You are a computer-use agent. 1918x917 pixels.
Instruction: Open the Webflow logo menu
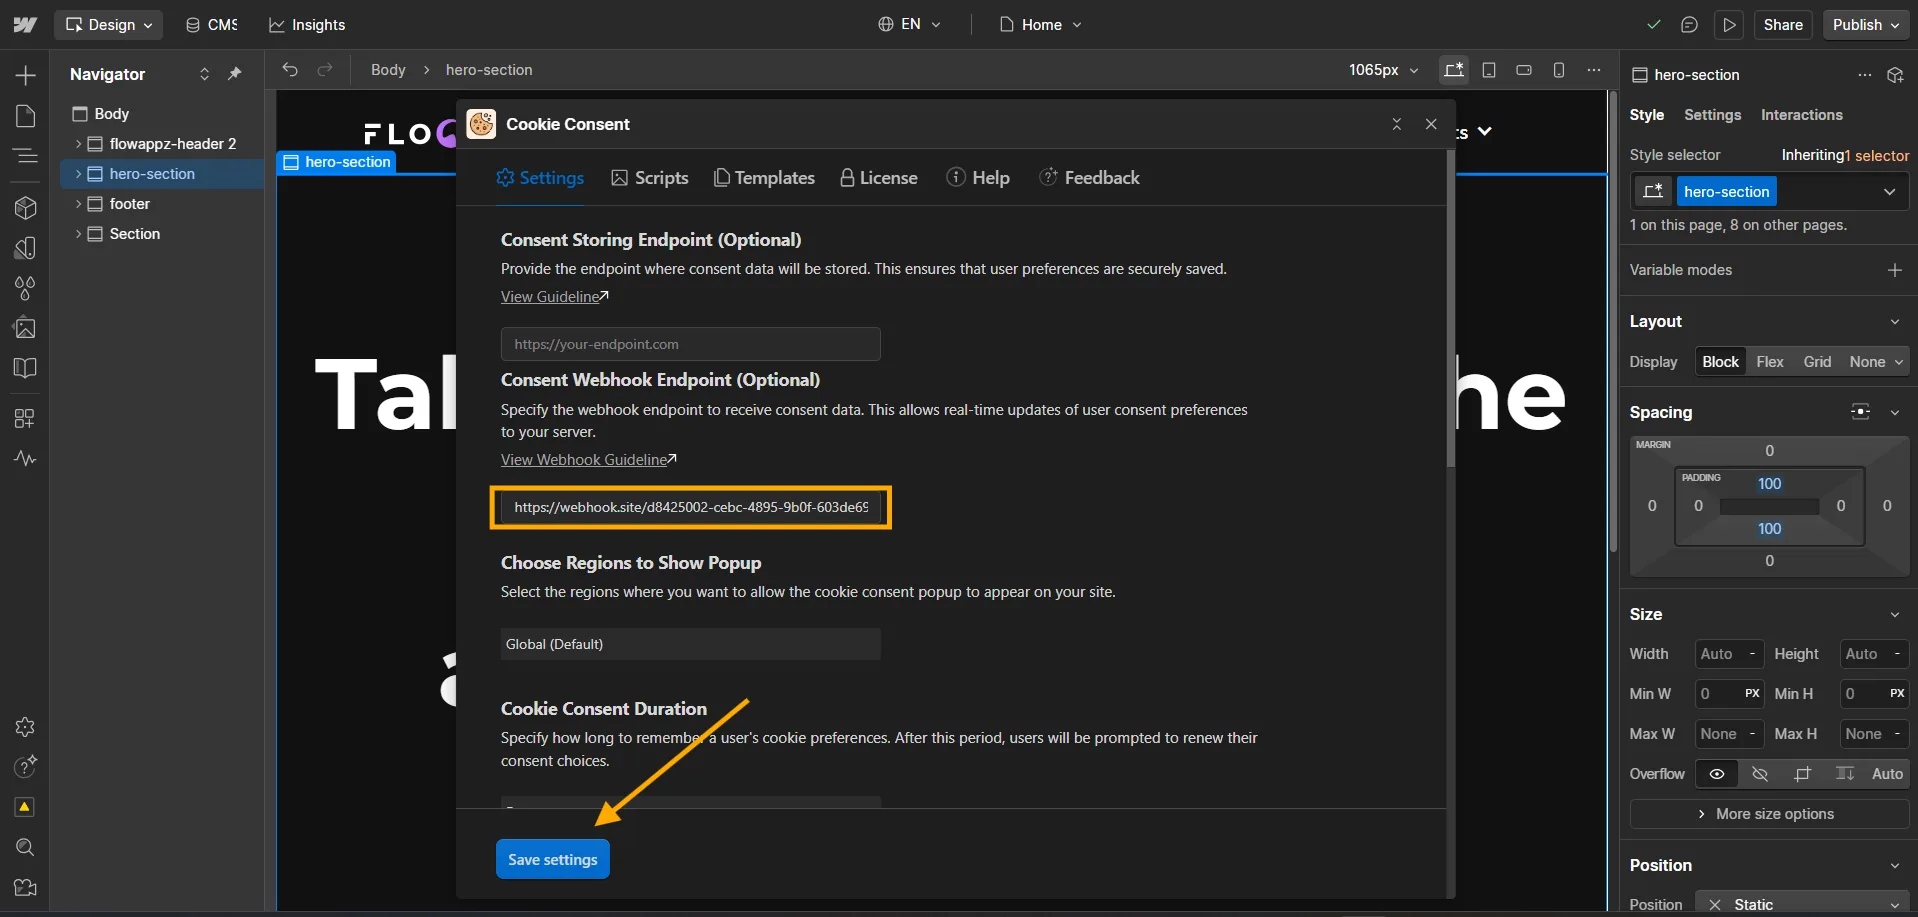25,25
